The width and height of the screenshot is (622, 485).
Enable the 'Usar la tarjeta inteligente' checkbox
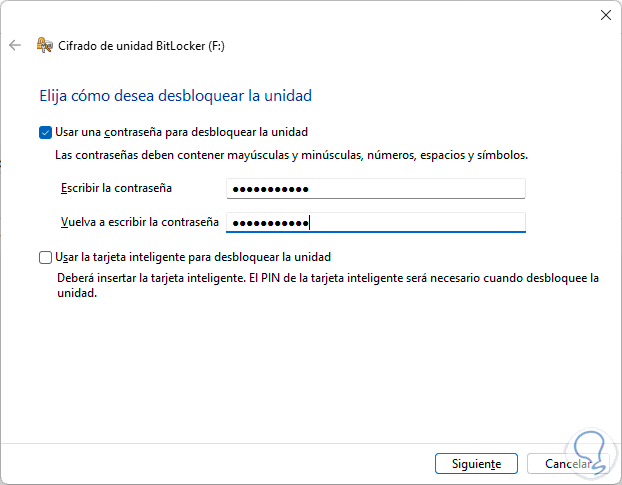click(x=45, y=257)
